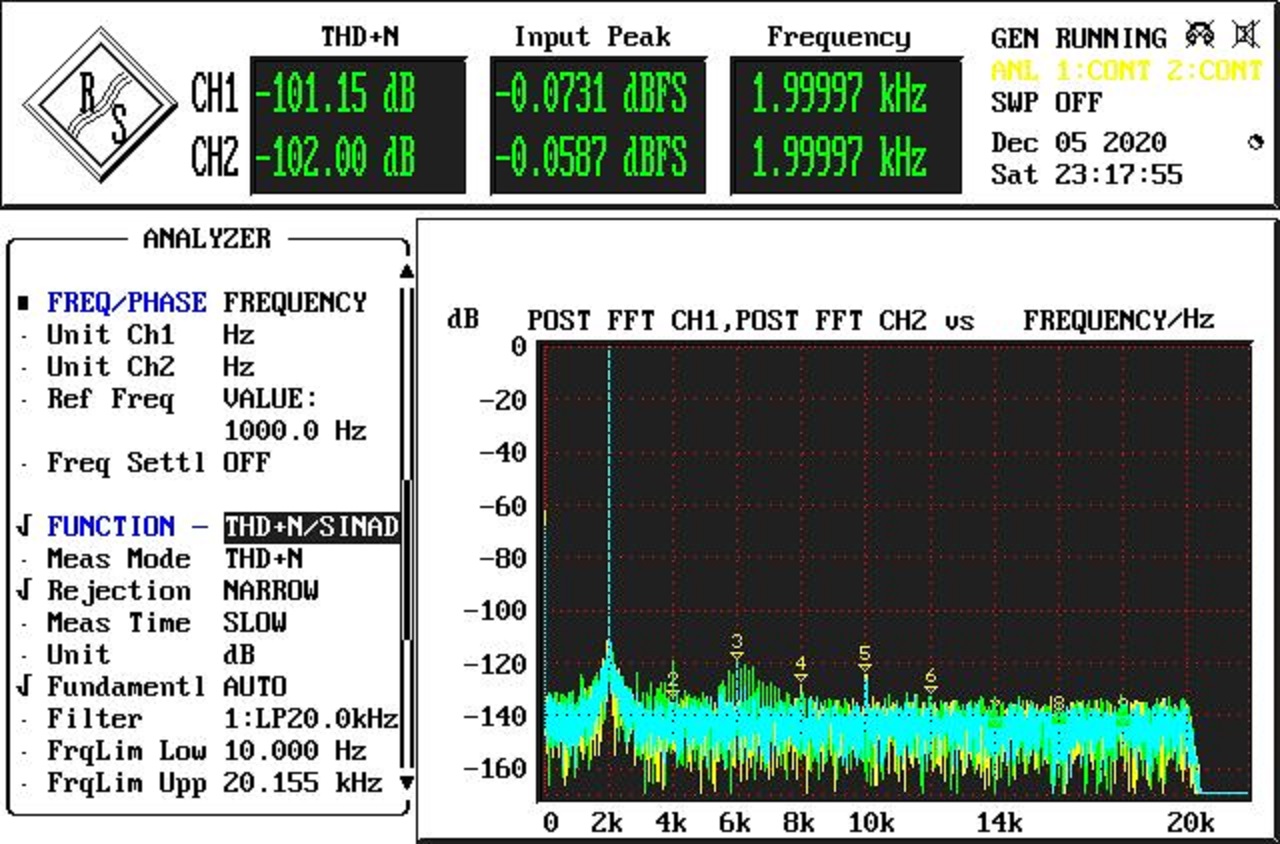The height and width of the screenshot is (844, 1280).
Task: Click the -60 label on the dB axis
Action: (503, 505)
